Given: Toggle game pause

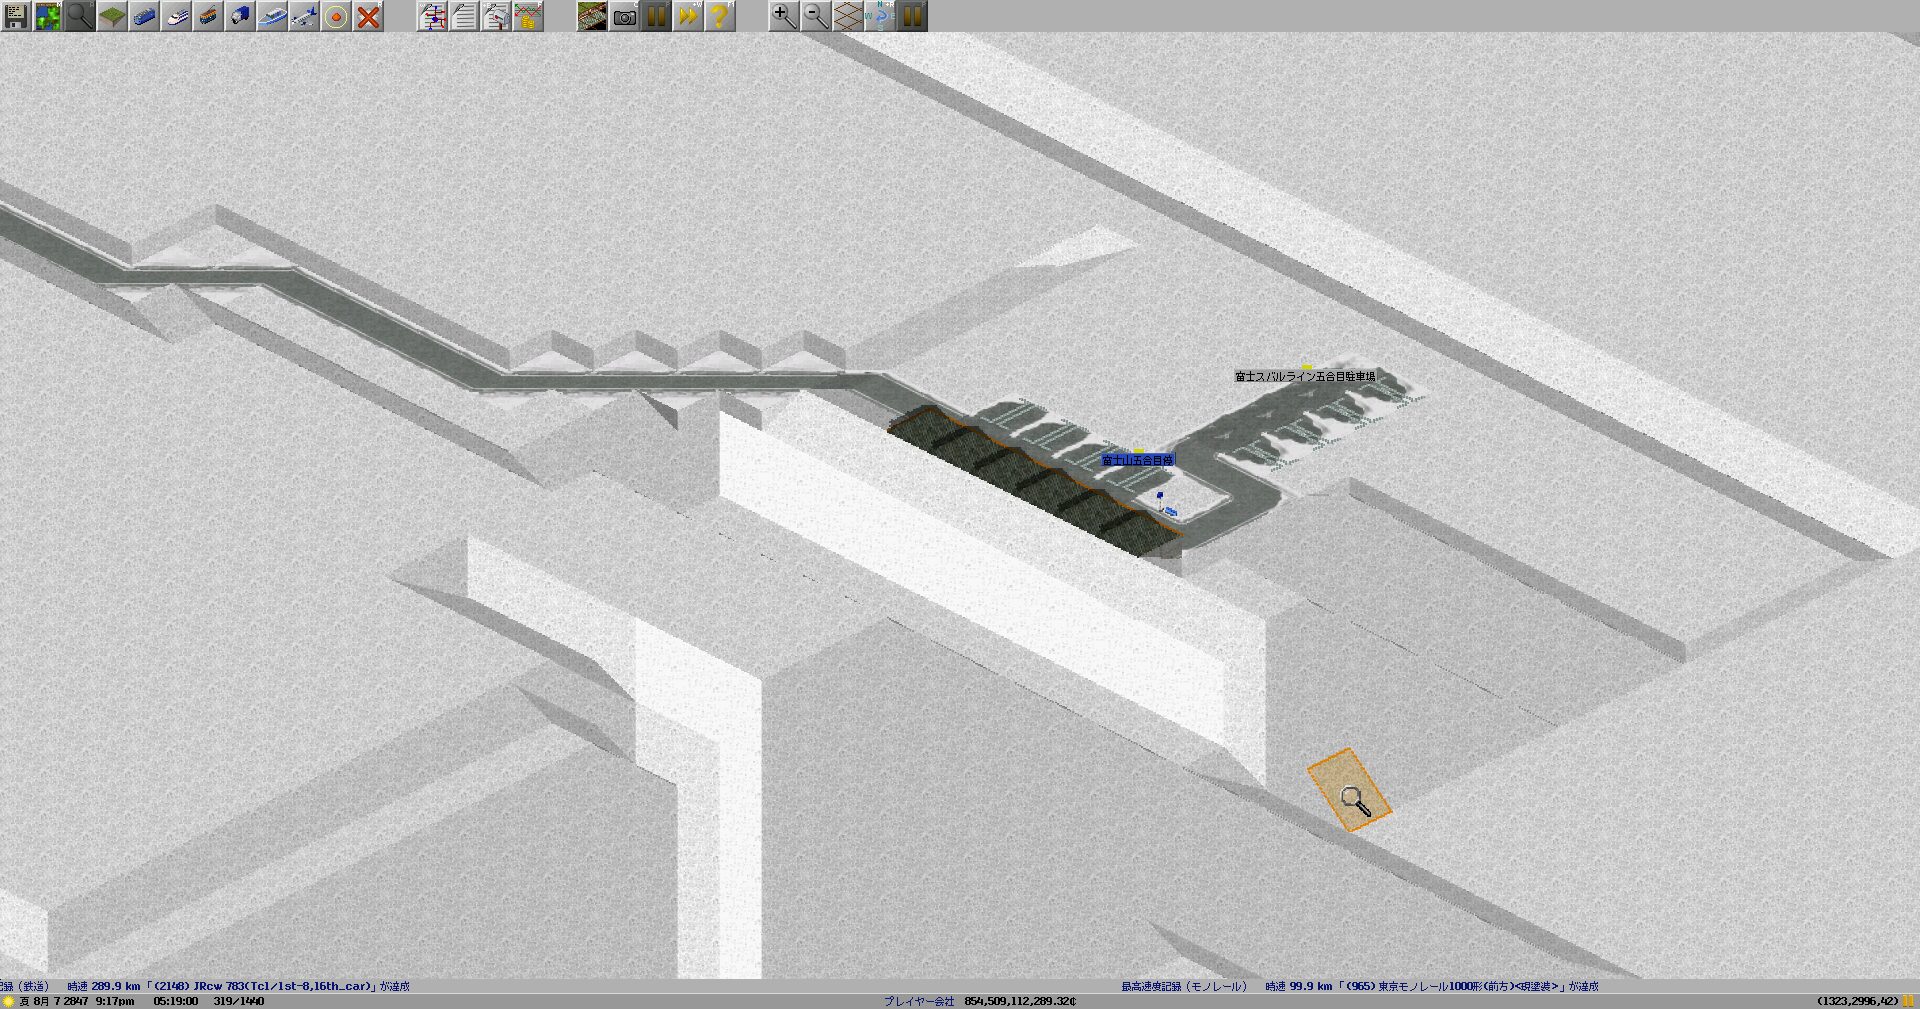Looking at the screenshot, I should point(656,16).
